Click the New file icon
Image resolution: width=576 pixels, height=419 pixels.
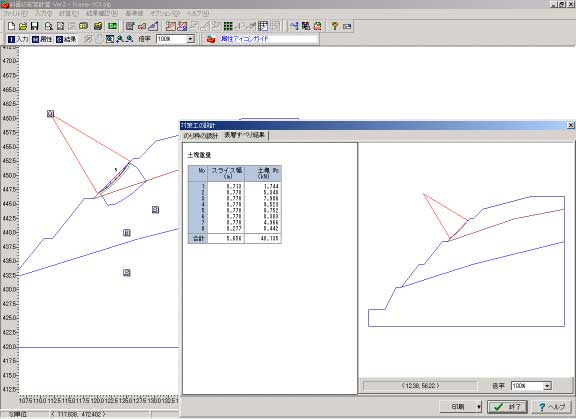click(11, 26)
